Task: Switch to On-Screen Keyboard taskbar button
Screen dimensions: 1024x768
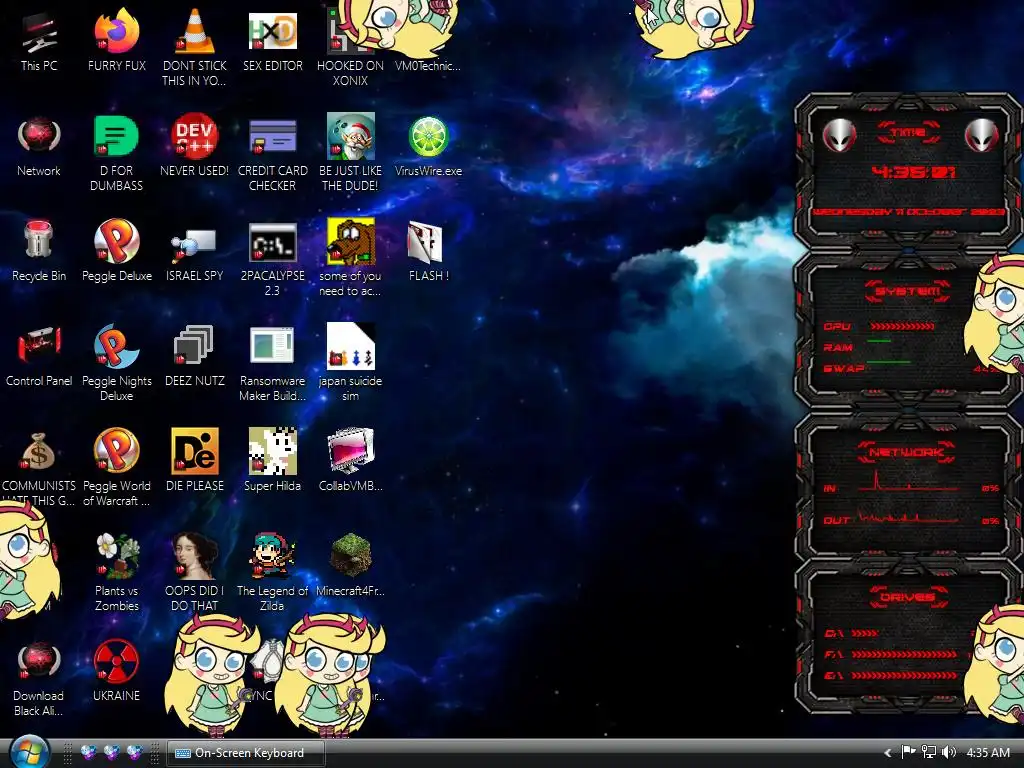Action: (x=246, y=753)
